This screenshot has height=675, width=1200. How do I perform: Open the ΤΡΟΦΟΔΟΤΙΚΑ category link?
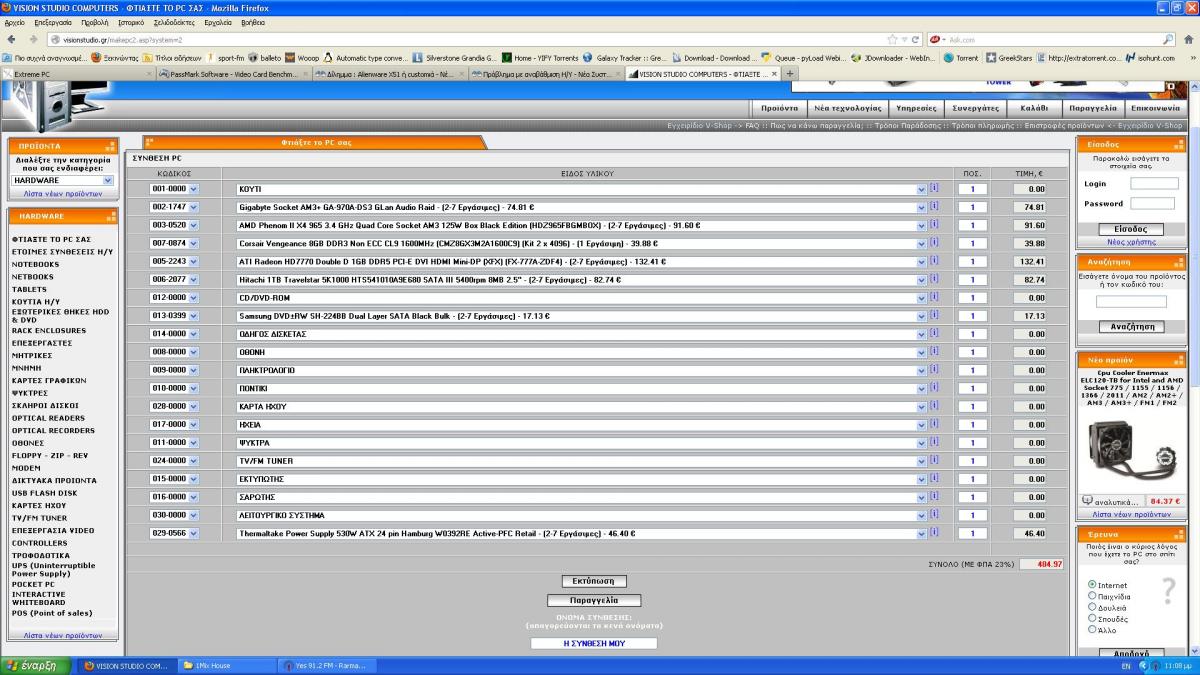tap(41, 555)
